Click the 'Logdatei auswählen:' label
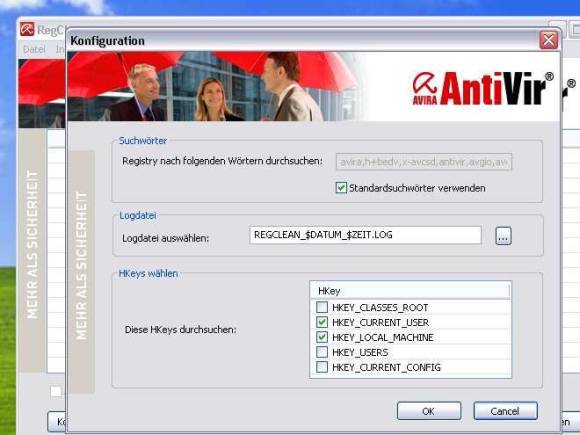 coord(166,238)
